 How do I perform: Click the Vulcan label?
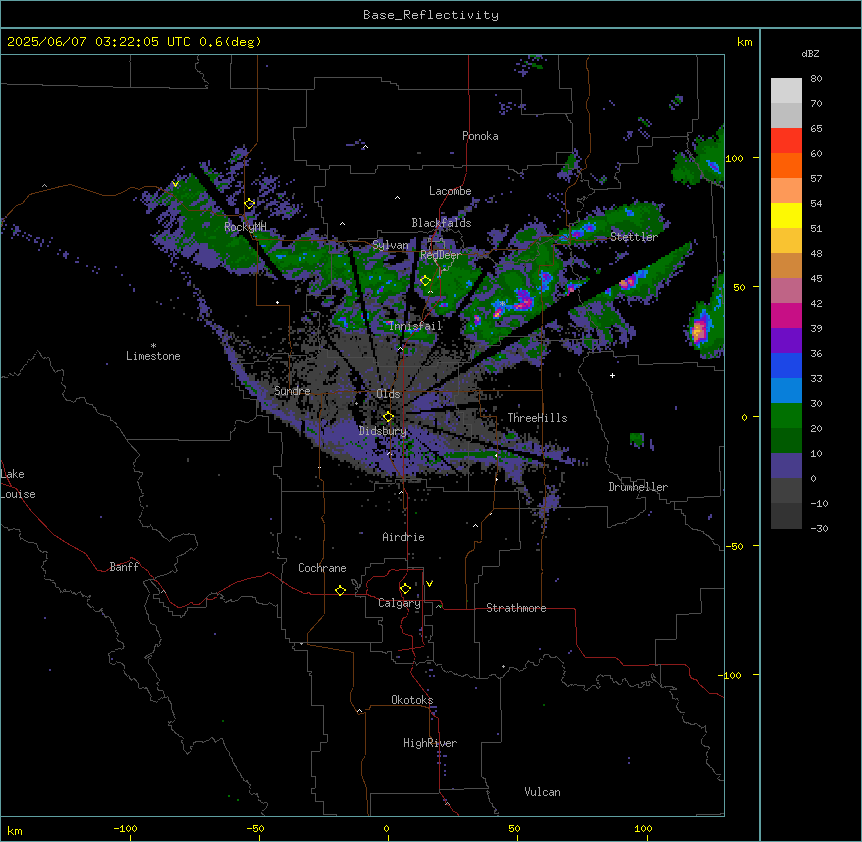coord(543,792)
